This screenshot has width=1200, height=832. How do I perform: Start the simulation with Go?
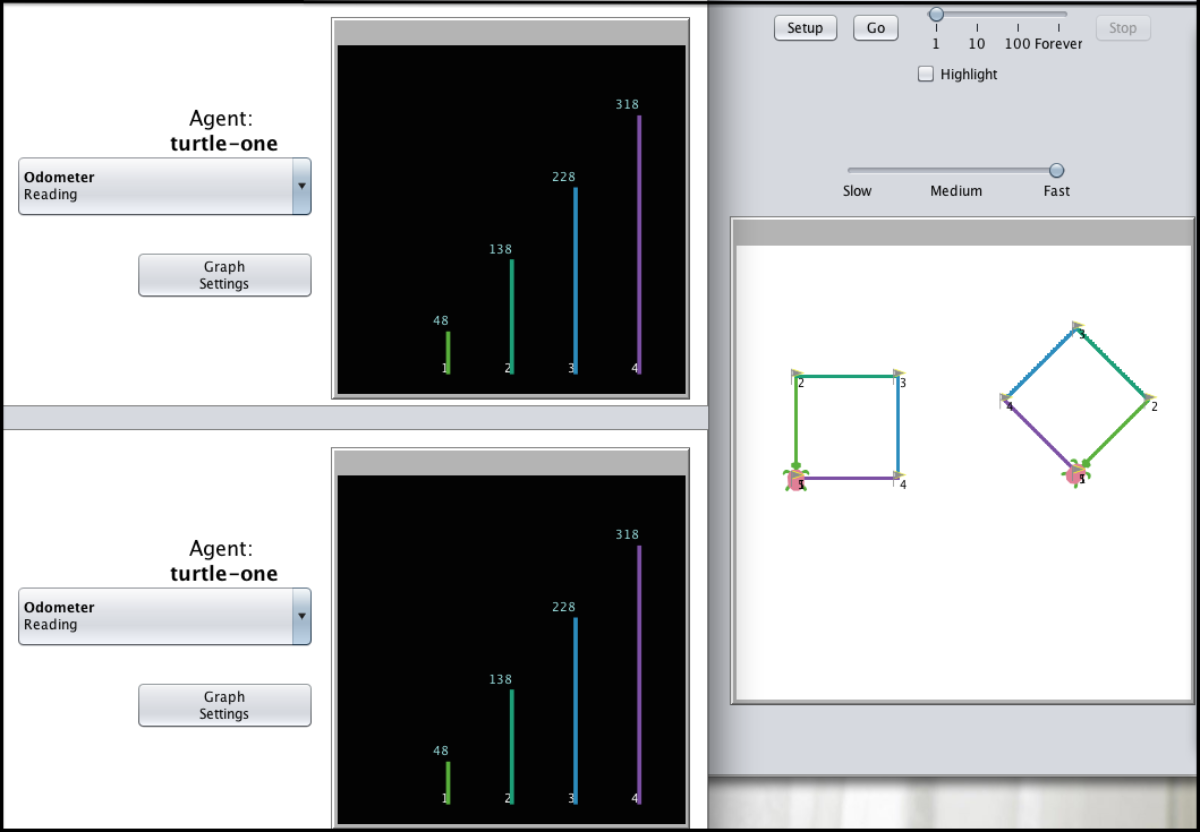click(876, 28)
